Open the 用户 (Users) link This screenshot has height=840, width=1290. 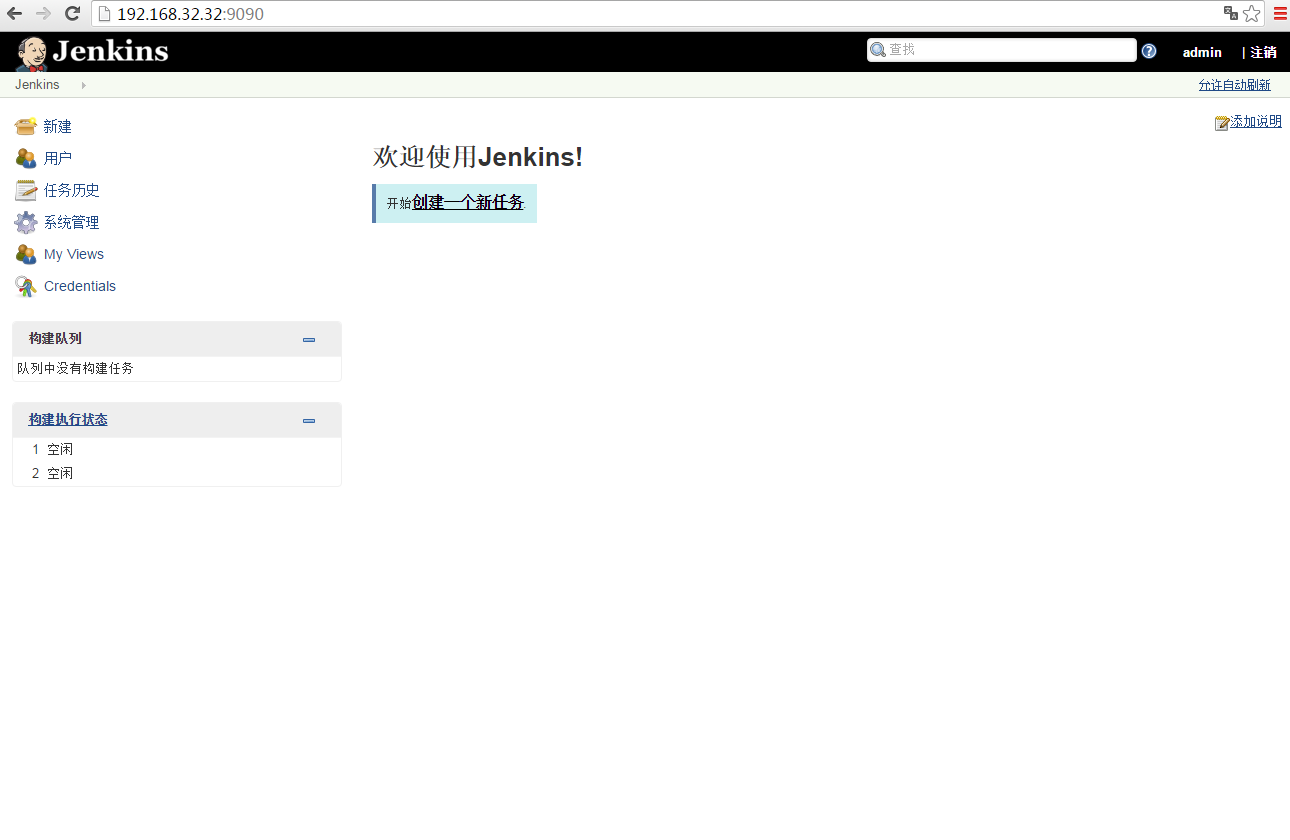point(58,159)
